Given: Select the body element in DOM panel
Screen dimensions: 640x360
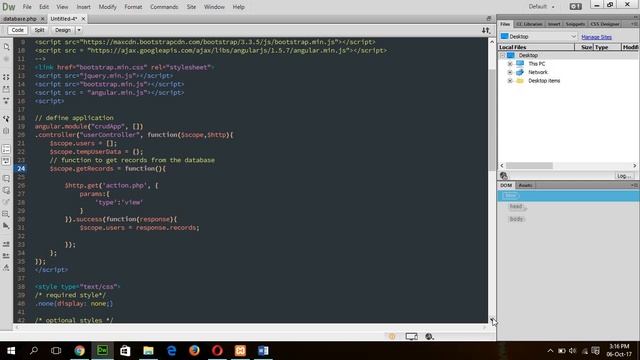Looking at the screenshot, I should (516, 219).
